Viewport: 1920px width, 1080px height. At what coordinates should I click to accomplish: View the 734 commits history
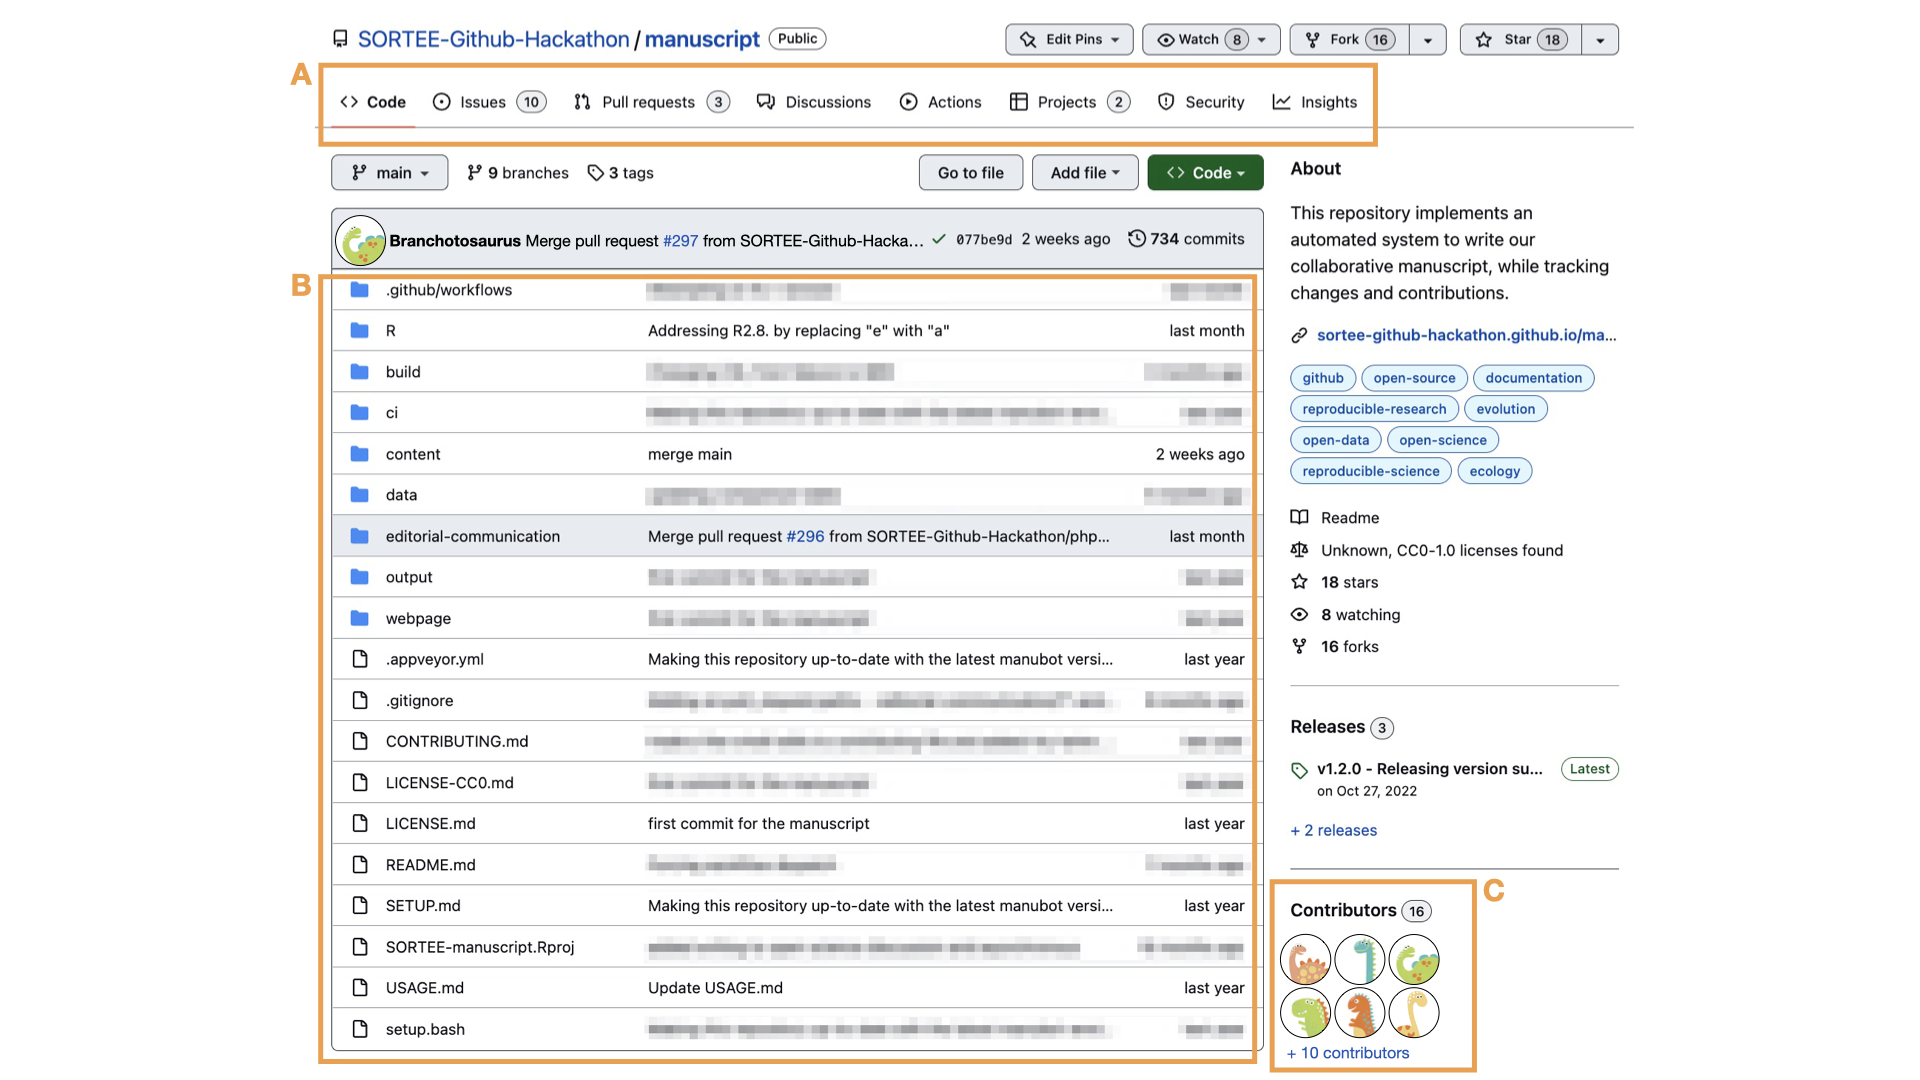point(1186,239)
